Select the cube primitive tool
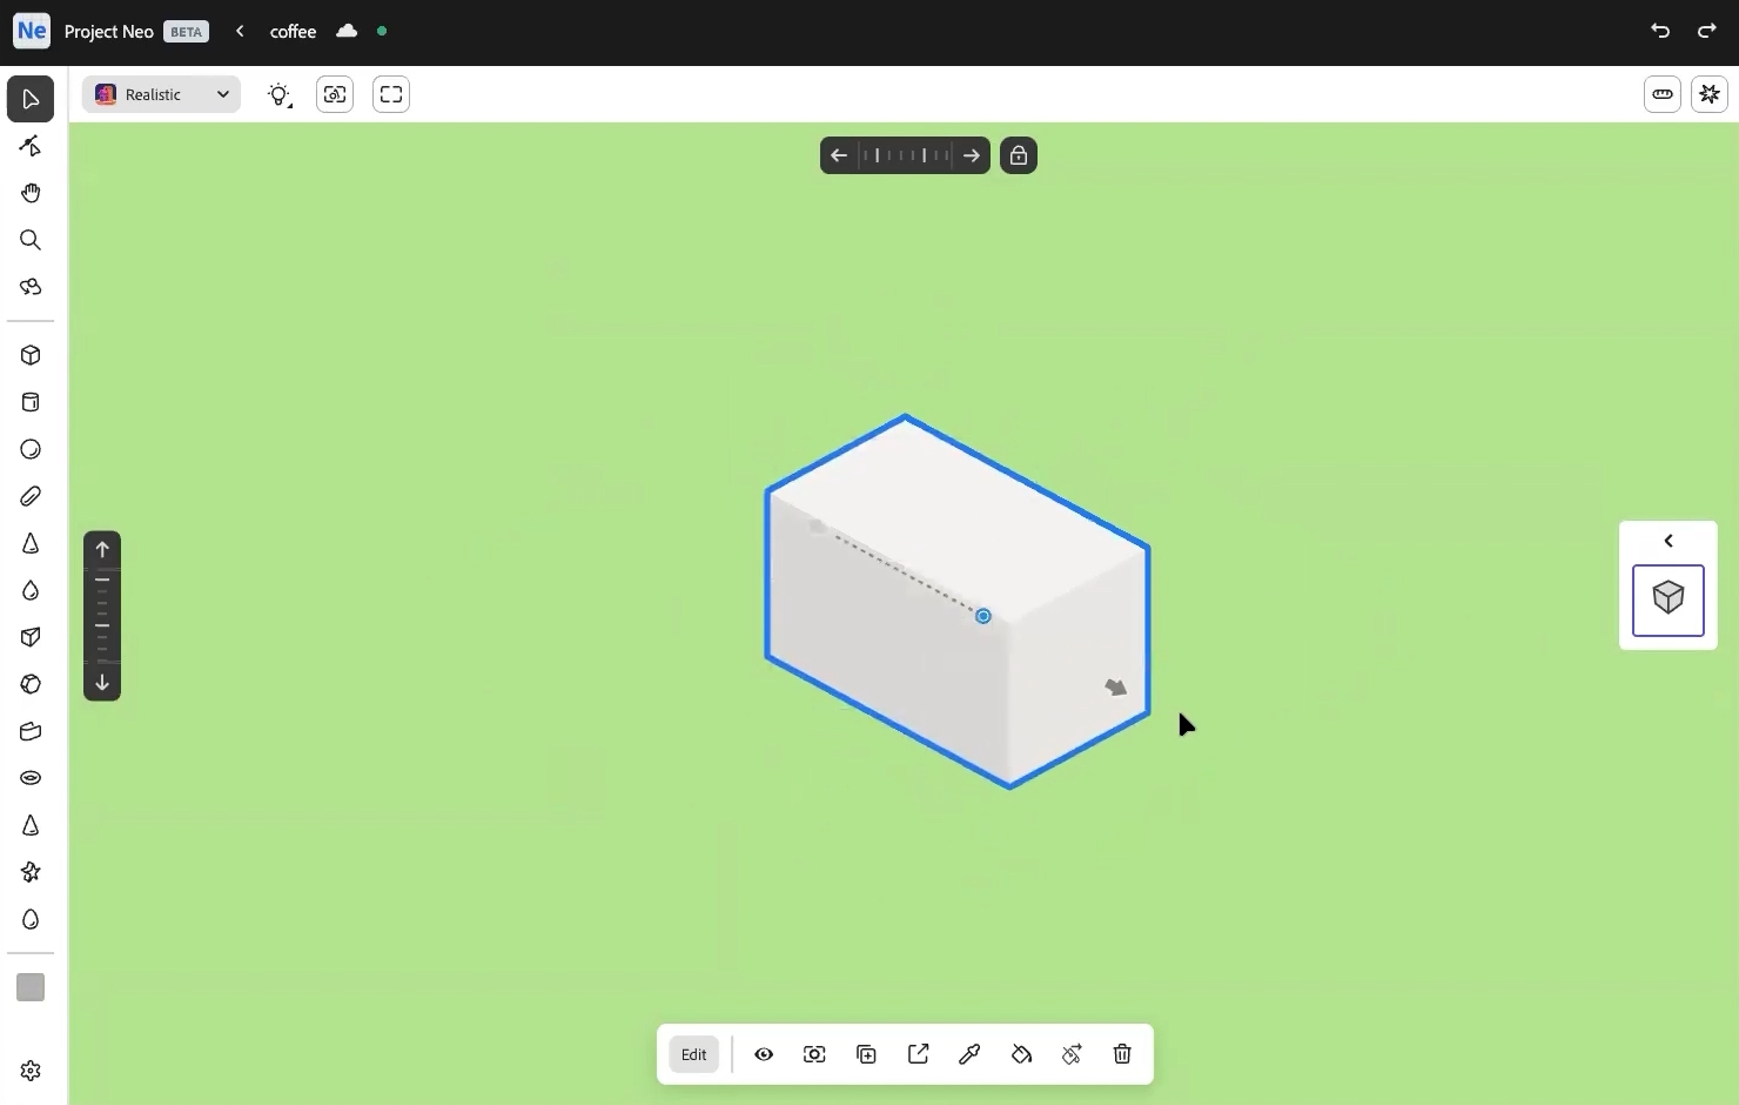Viewport: 1739px width, 1105px height. 30,355
